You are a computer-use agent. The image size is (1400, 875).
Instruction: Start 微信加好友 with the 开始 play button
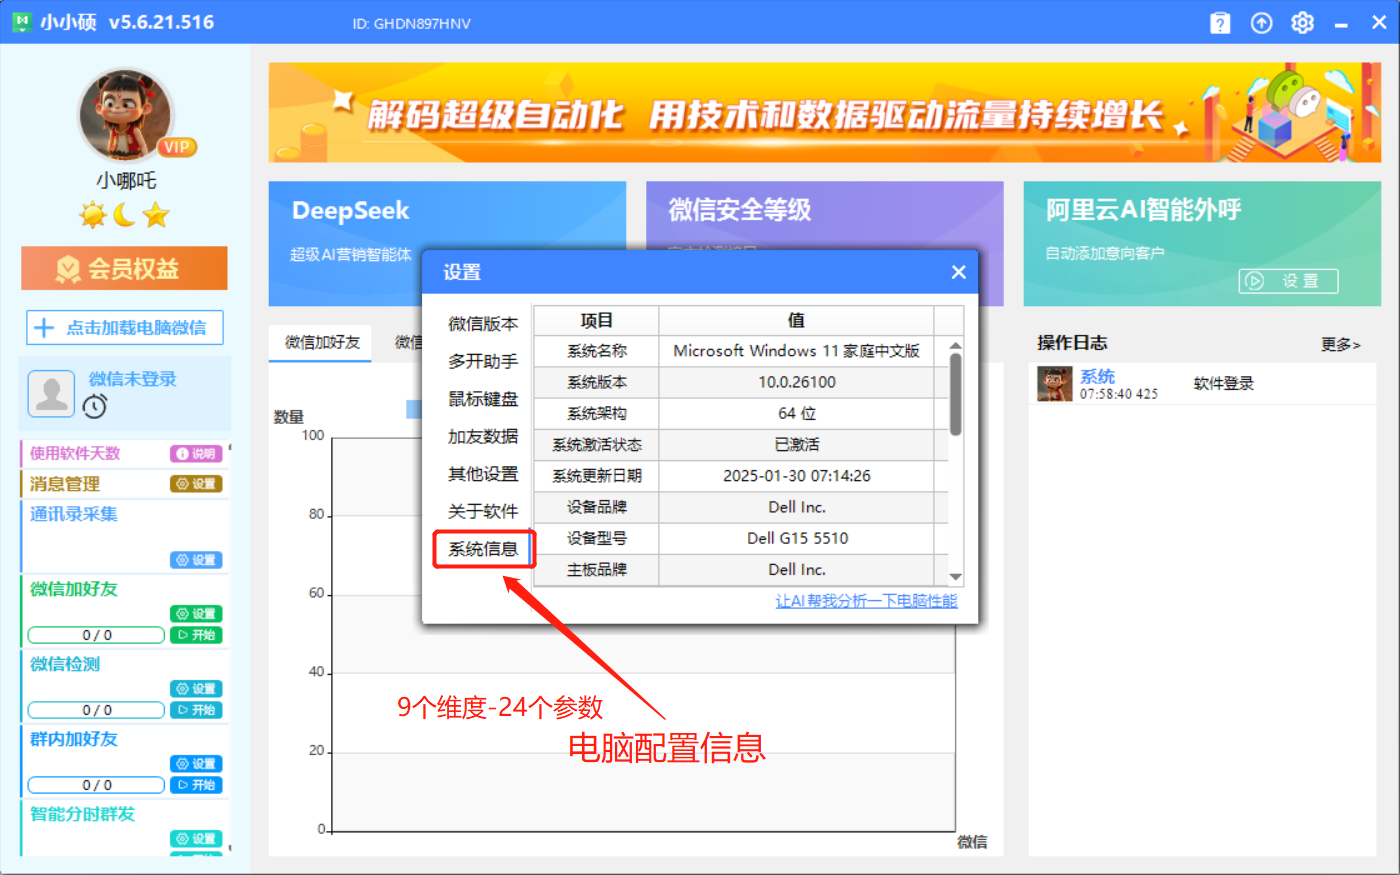(196, 635)
